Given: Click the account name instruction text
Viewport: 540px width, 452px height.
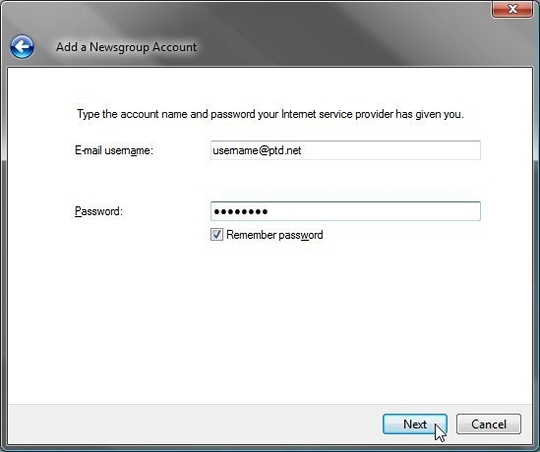Looking at the screenshot, I should pos(270,114).
